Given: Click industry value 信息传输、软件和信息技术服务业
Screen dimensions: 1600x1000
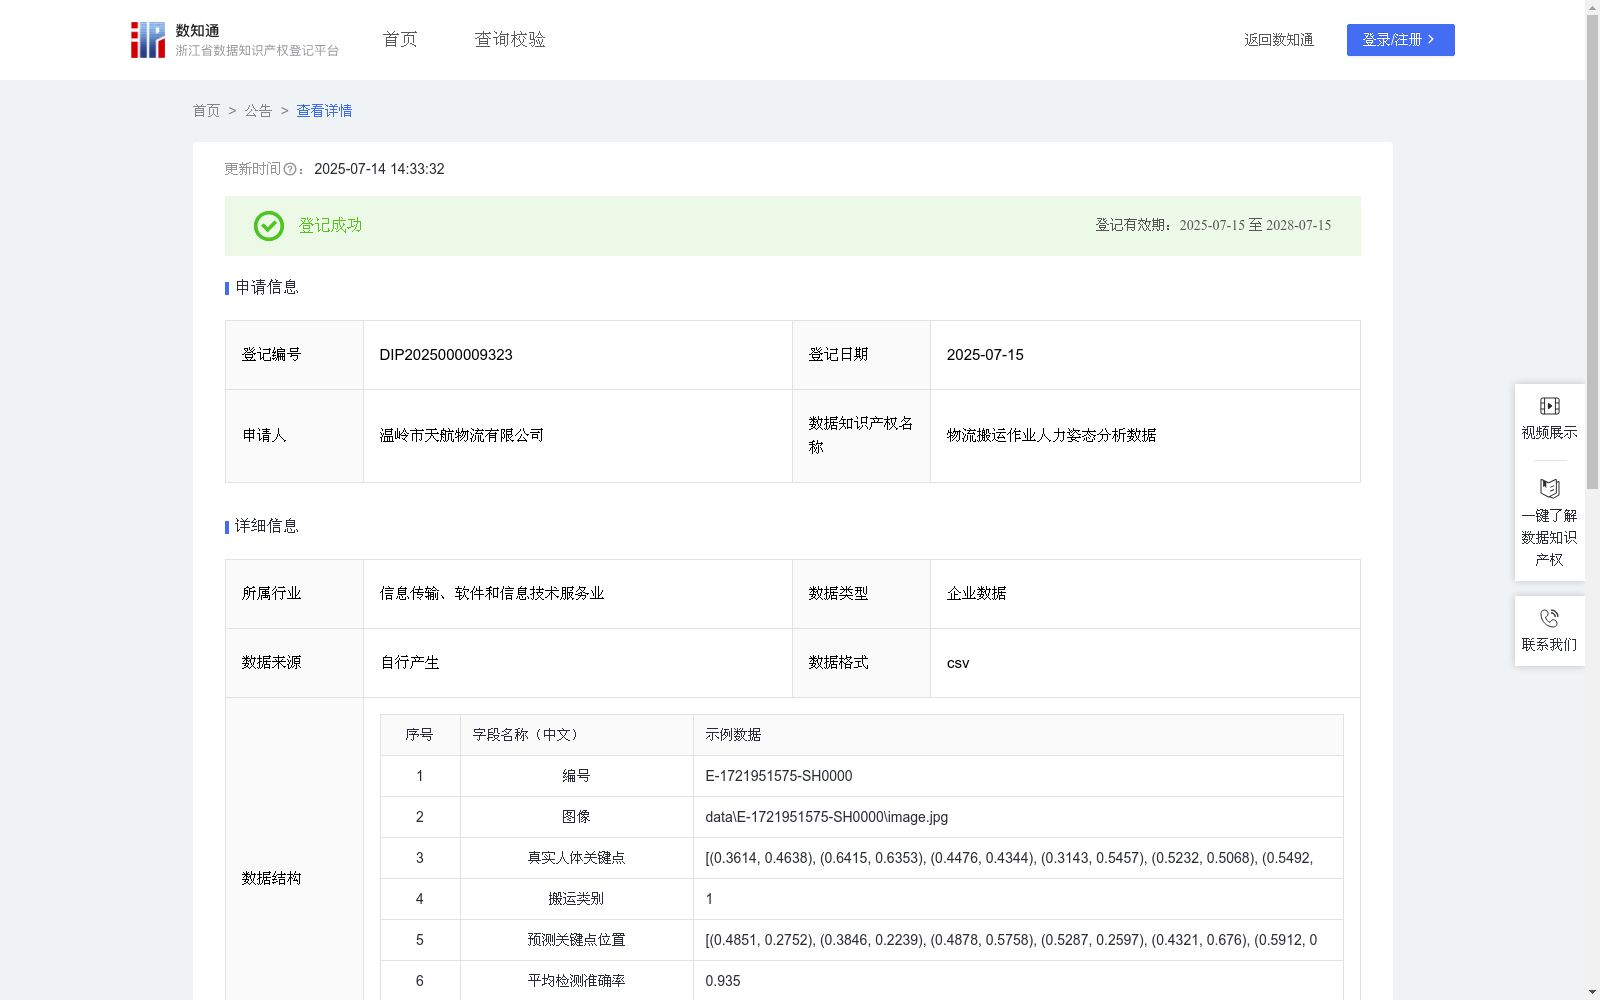Looking at the screenshot, I should 492,594.
